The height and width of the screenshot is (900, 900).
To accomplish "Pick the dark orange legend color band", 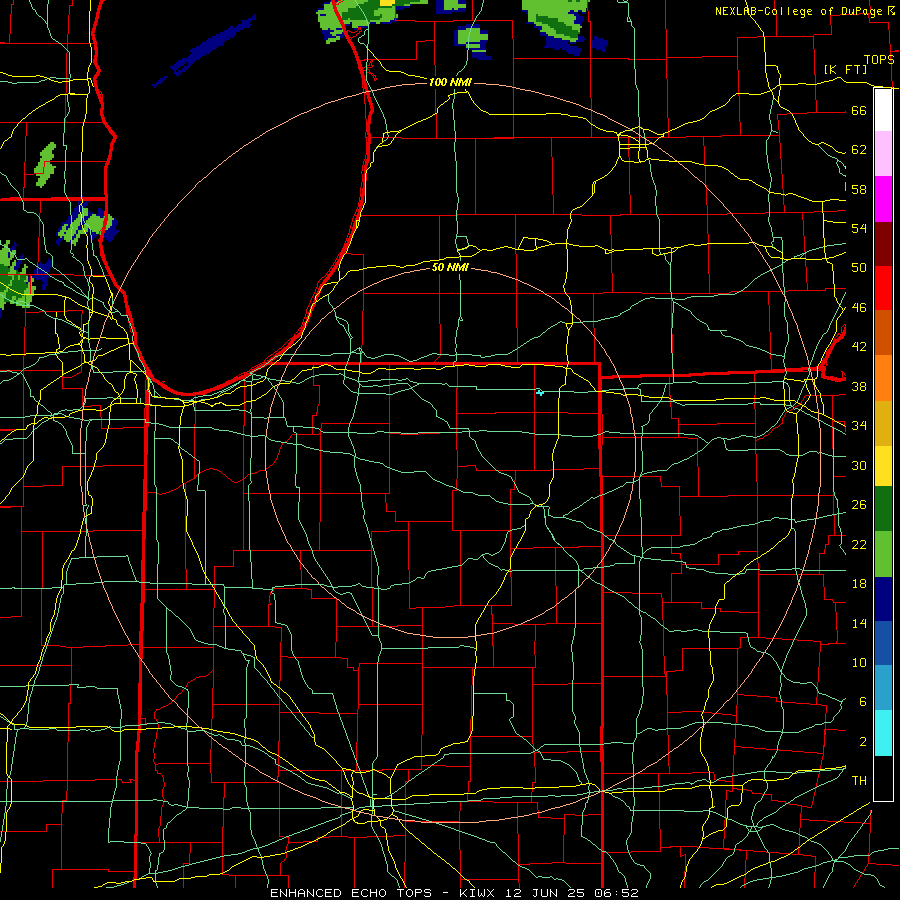I will click(x=883, y=332).
